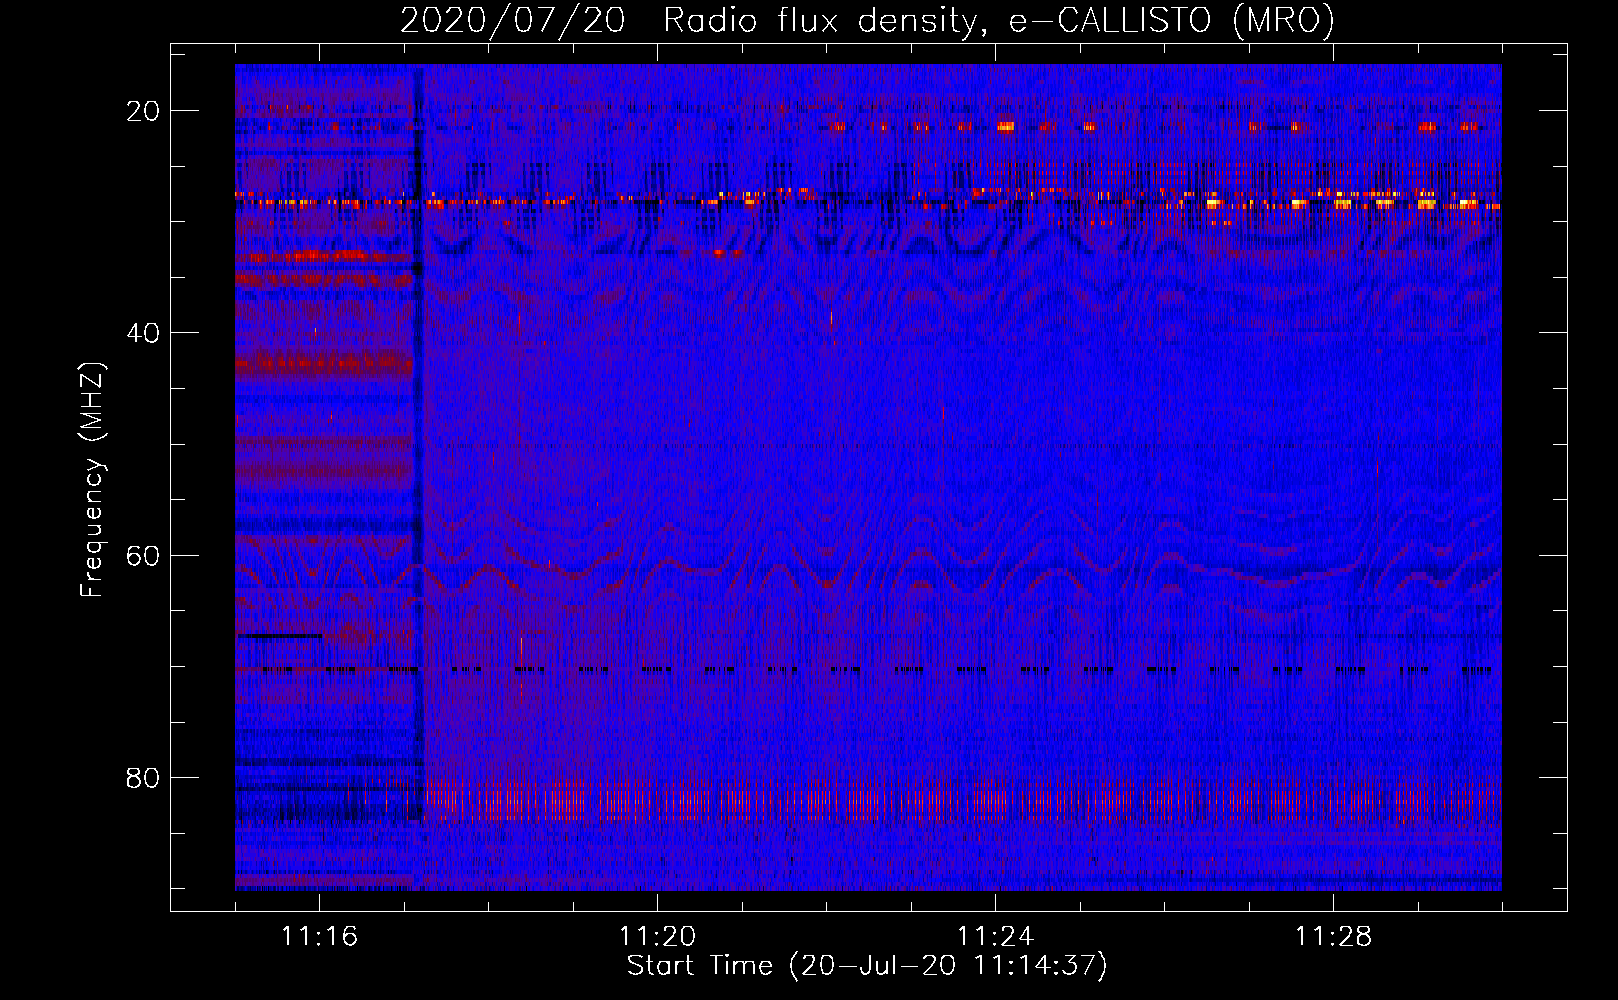Click the '60' frequency tick label
Image resolution: width=1618 pixels, height=1000 pixels.
[x=144, y=555]
